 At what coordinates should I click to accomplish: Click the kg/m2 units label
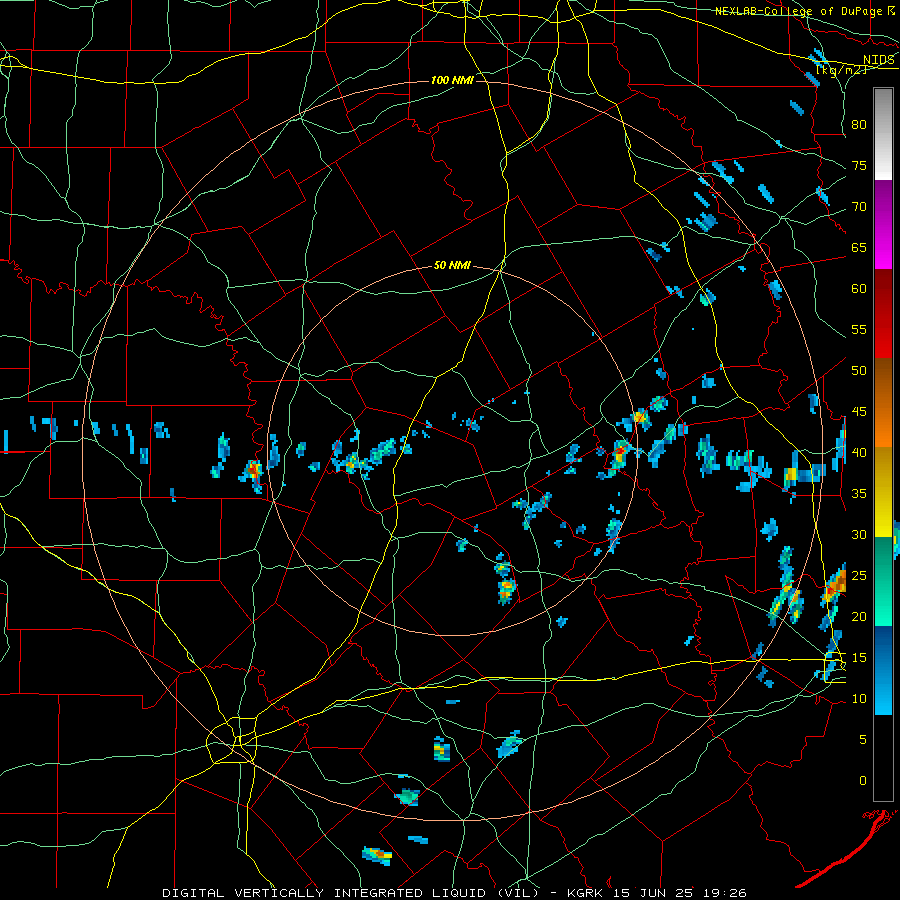[x=841, y=70]
